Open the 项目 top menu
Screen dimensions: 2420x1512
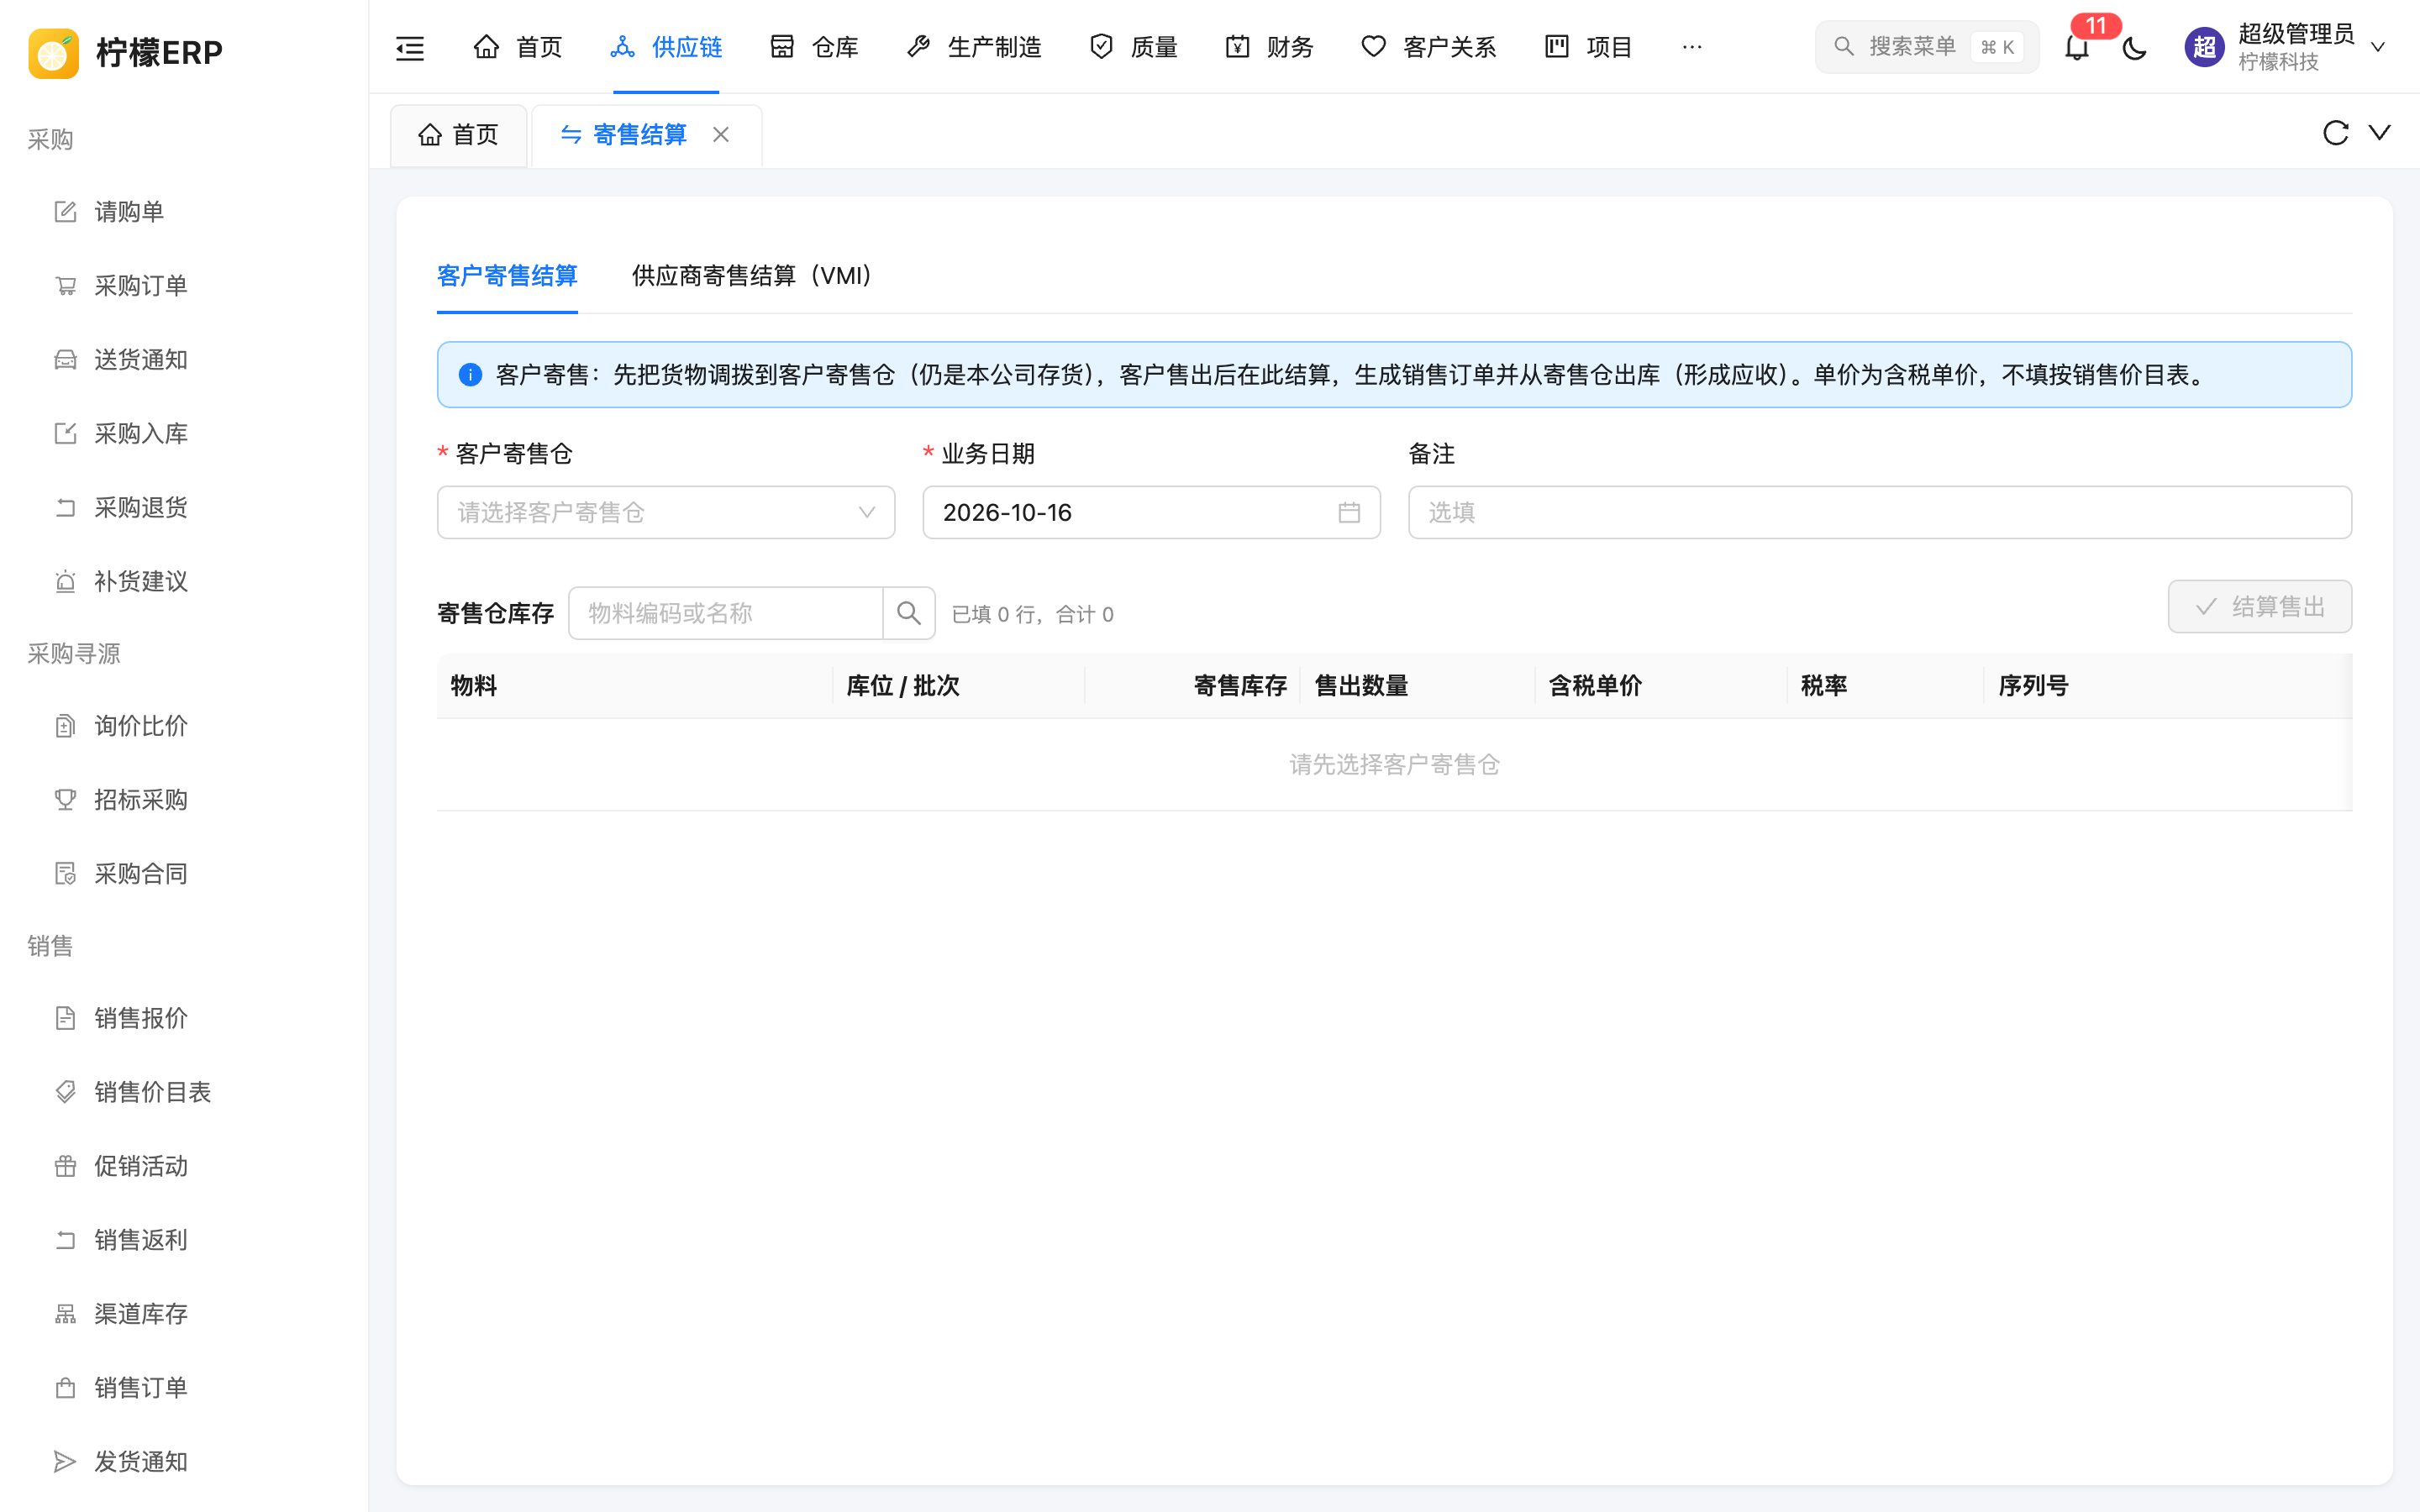[x=1589, y=47]
